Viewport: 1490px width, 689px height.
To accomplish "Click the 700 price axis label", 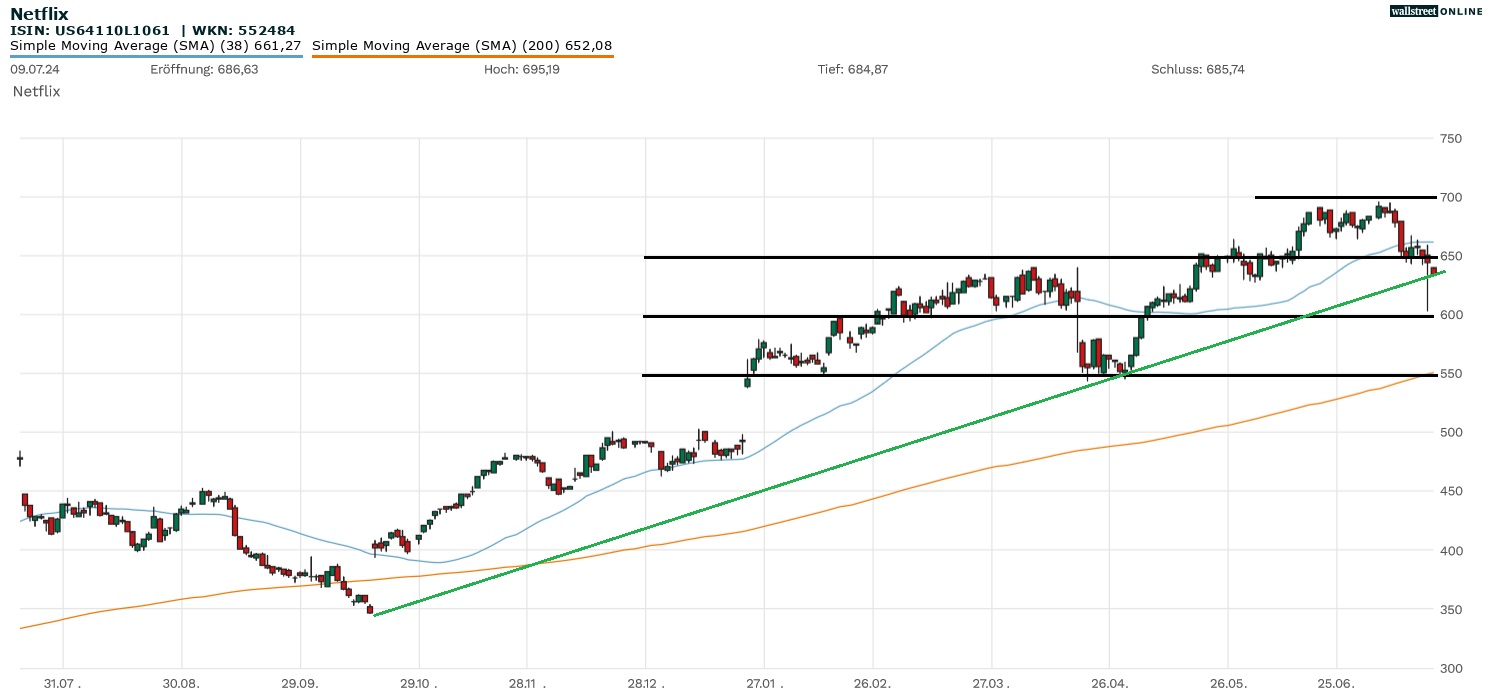I will [1451, 198].
